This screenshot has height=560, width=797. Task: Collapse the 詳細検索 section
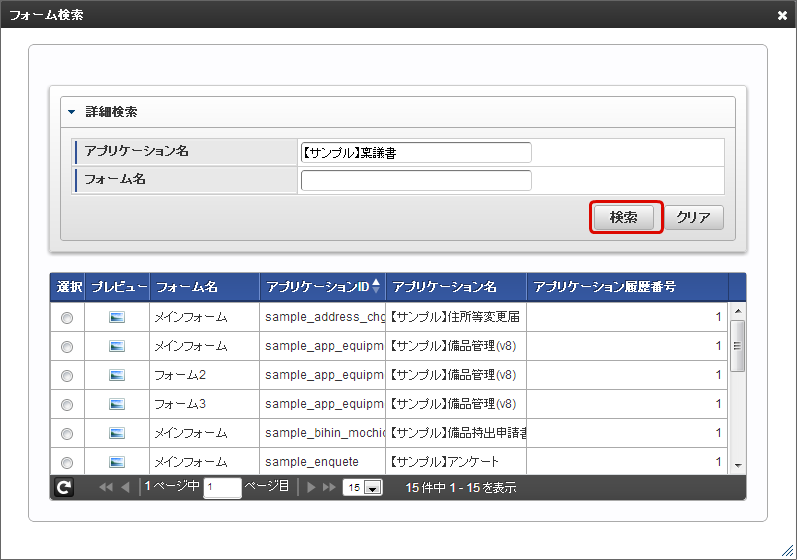[72, 112]
